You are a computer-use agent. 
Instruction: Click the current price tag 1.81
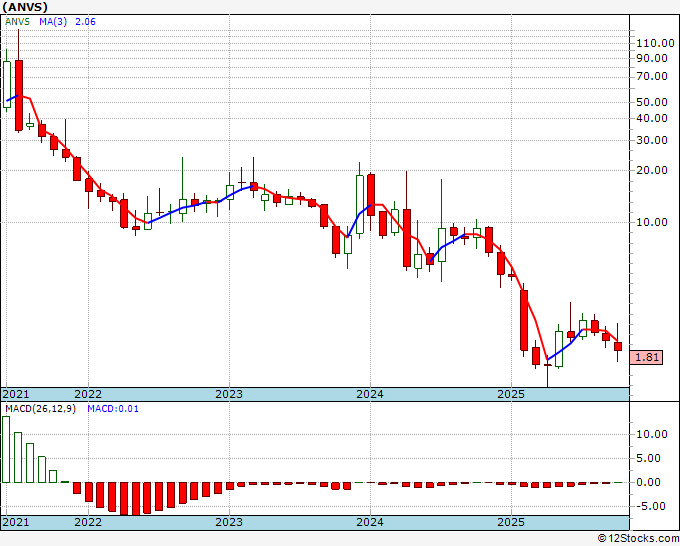click(x=647, y=357)
